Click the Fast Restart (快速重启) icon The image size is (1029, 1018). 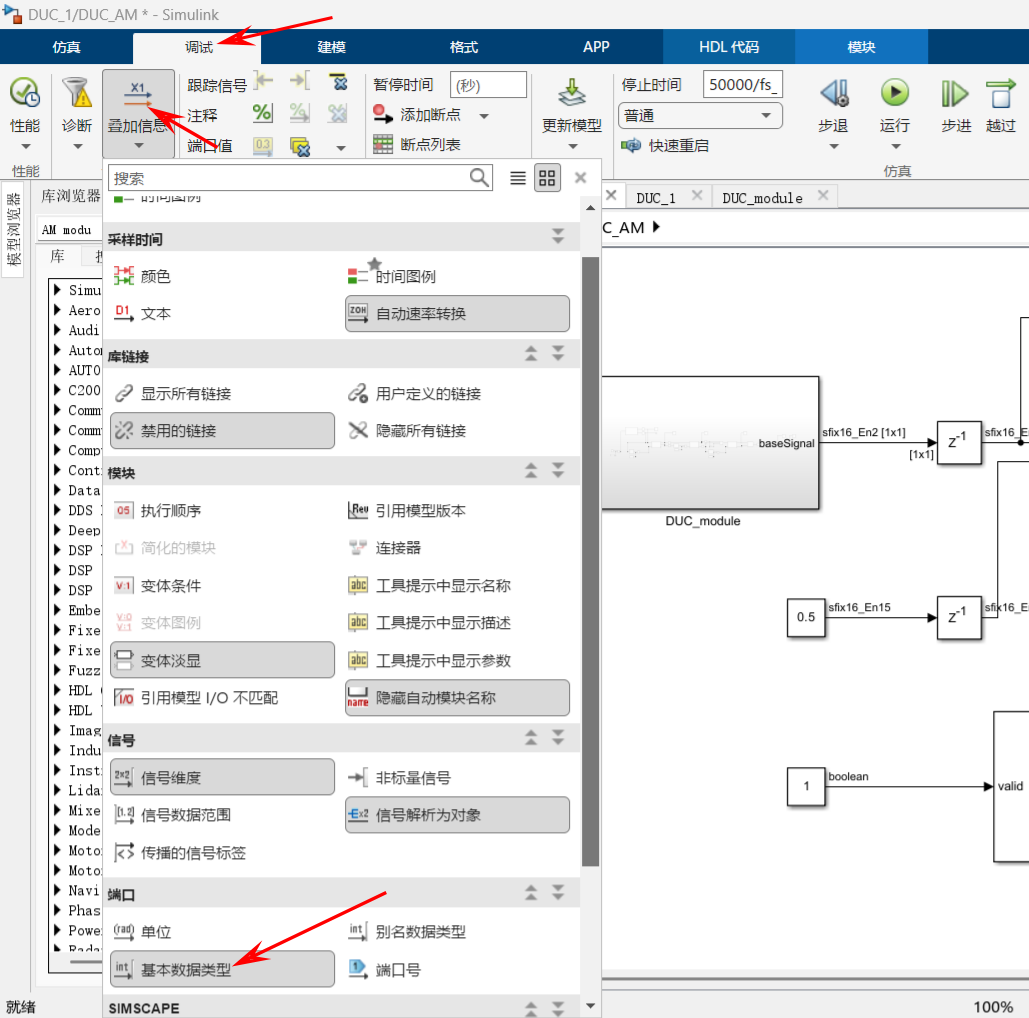[x=631, y=145]
